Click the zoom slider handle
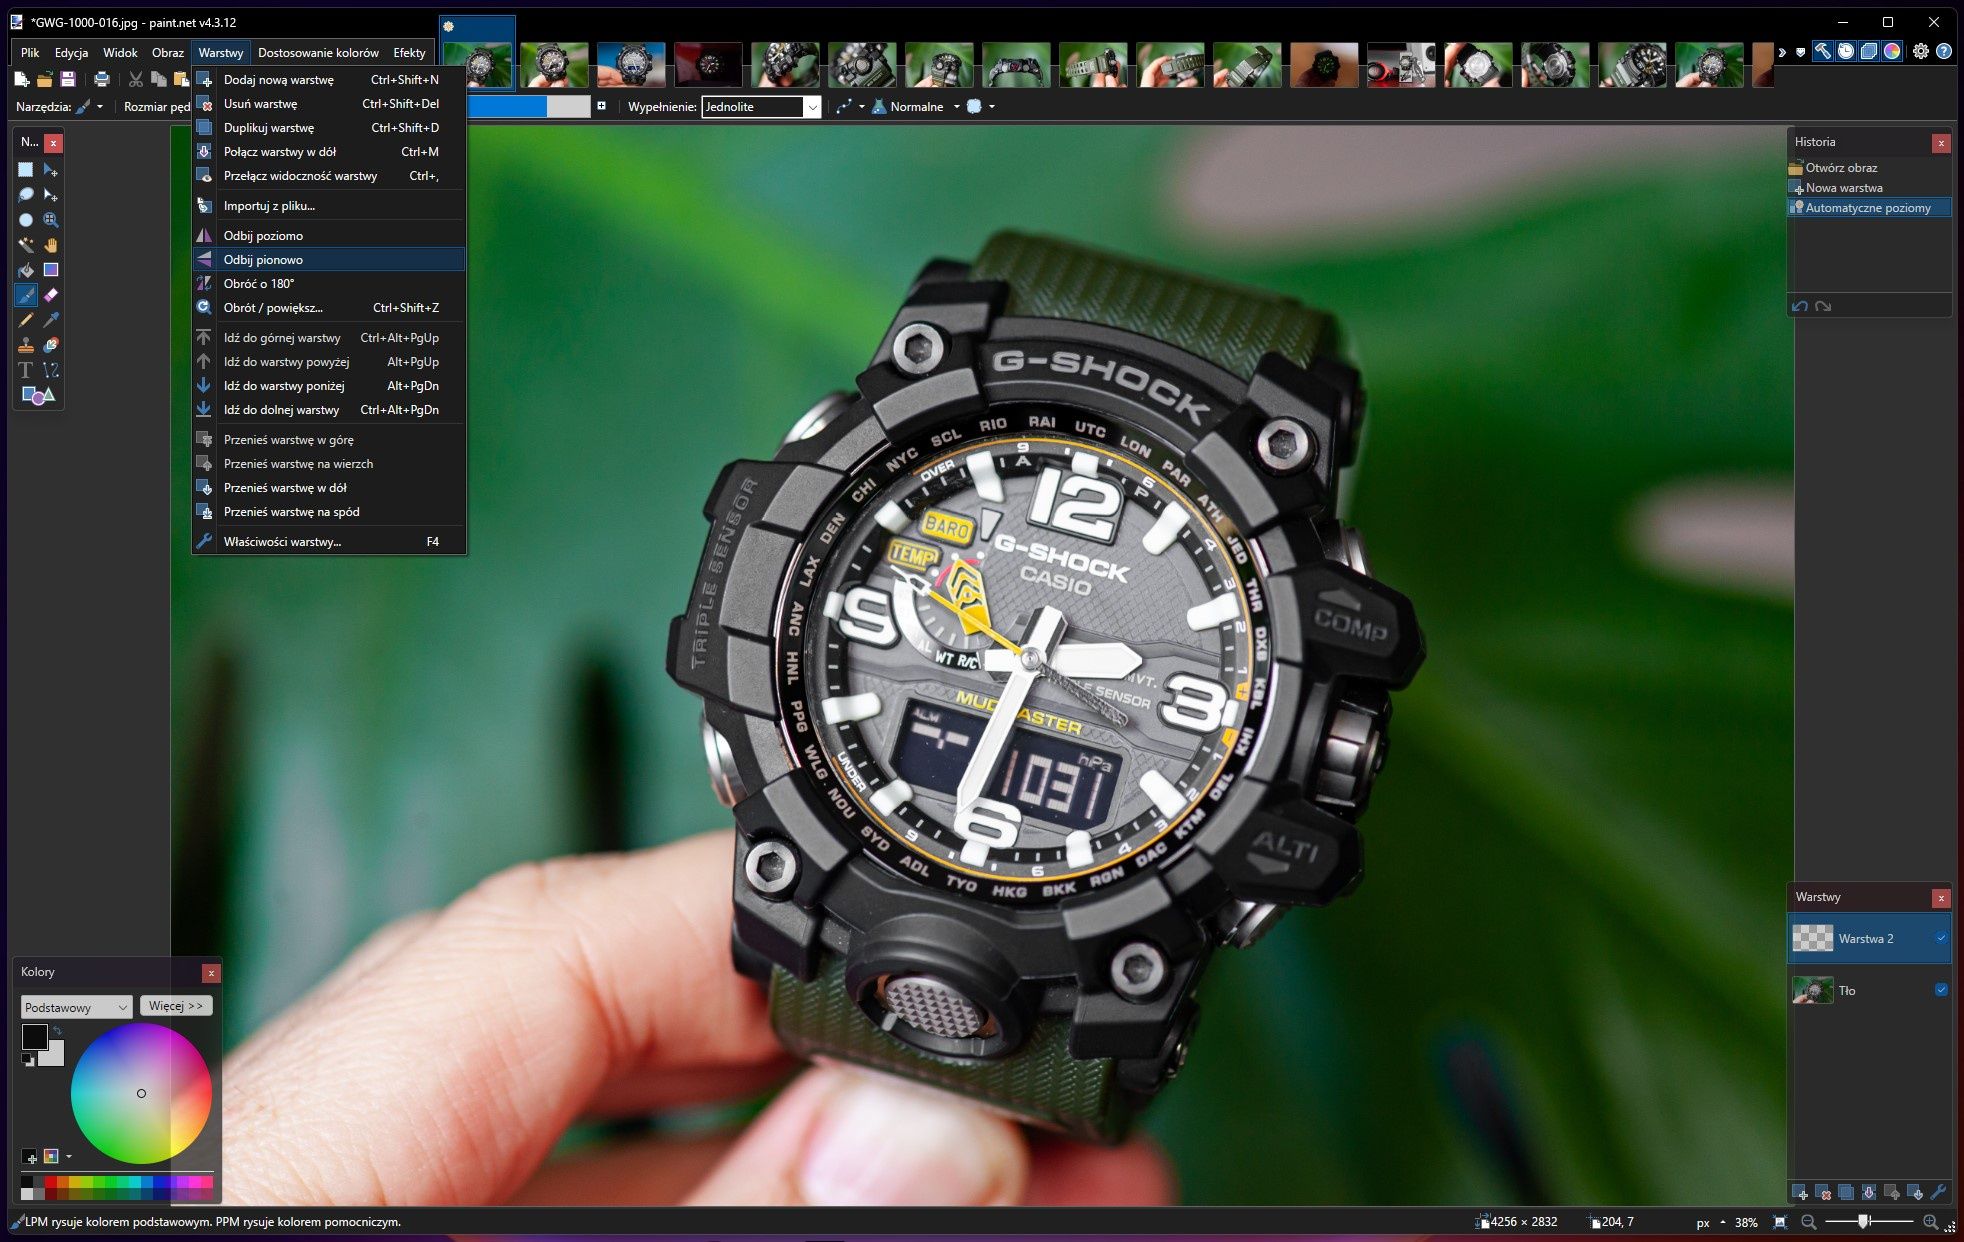The image size is (1964, 1242). pyautogui.click(x=1864, y=1222)
